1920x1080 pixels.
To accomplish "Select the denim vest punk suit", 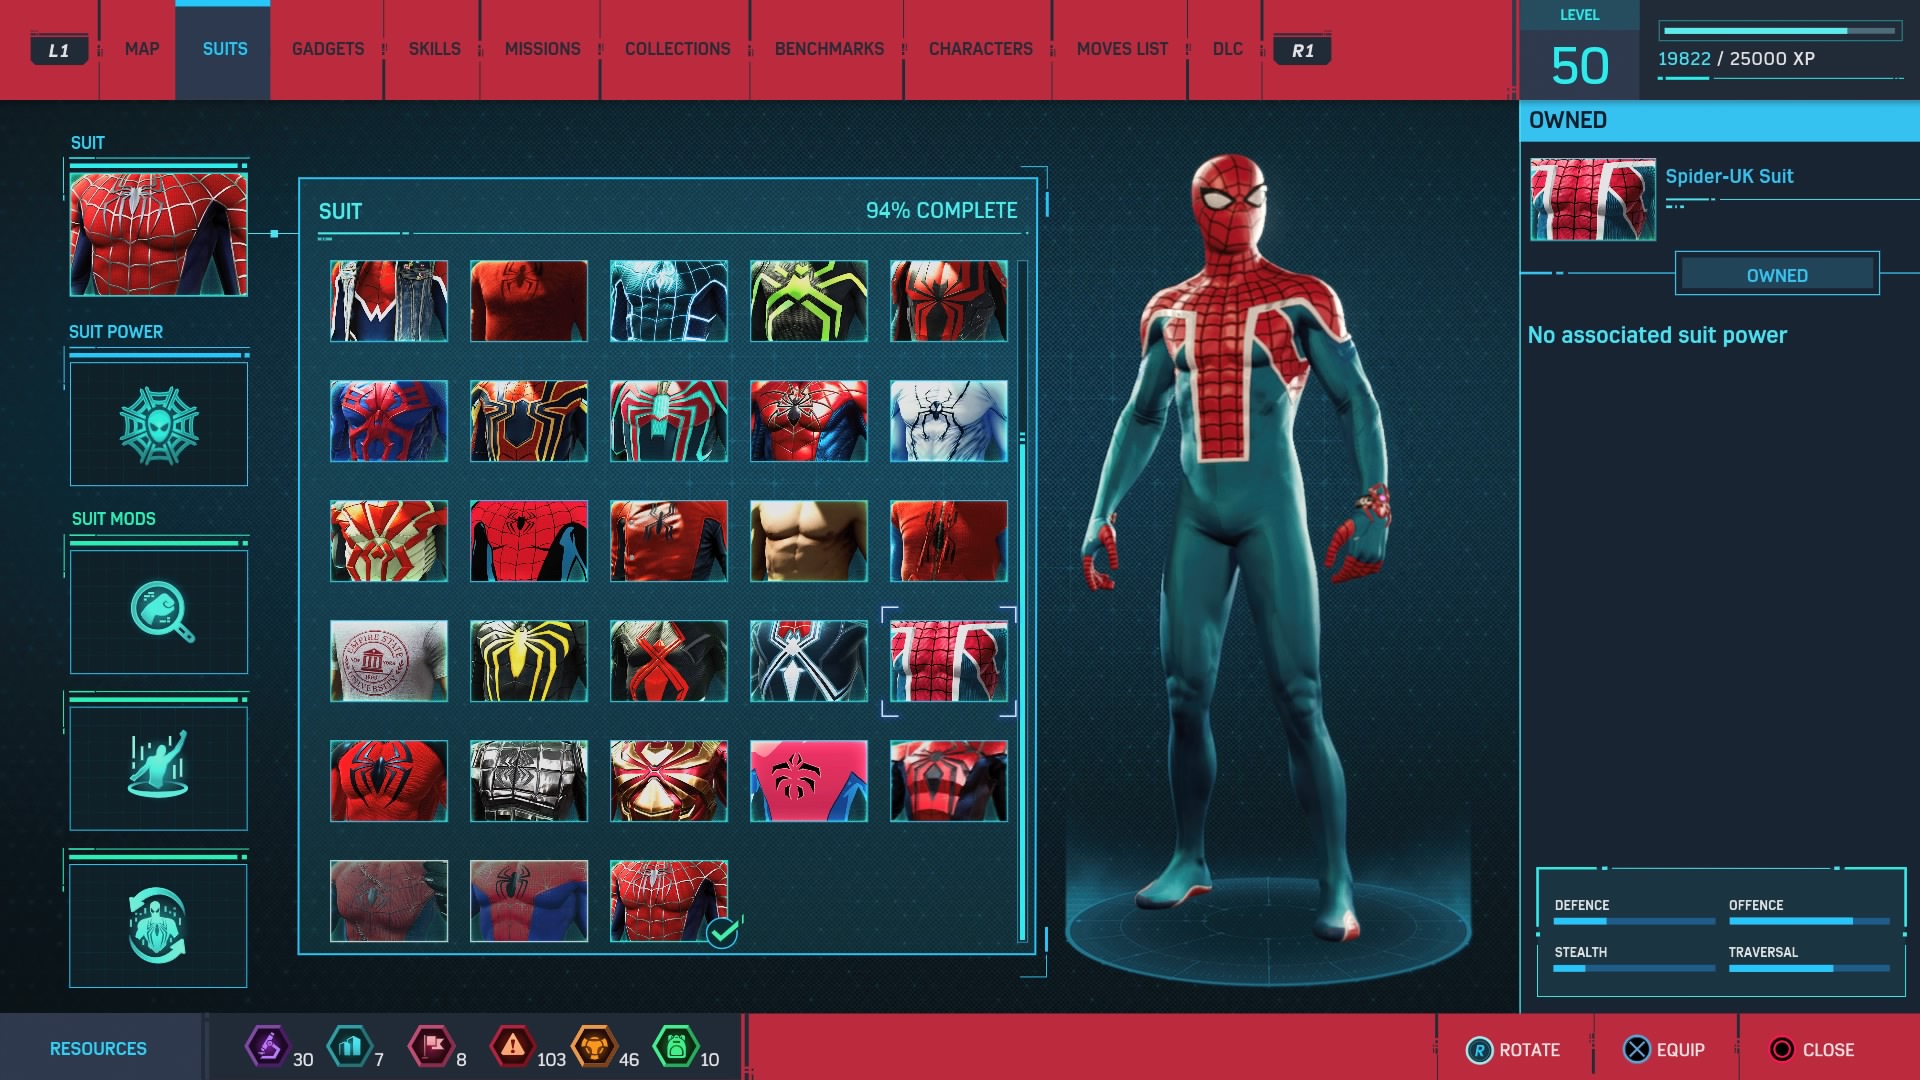I will [389, 301].
